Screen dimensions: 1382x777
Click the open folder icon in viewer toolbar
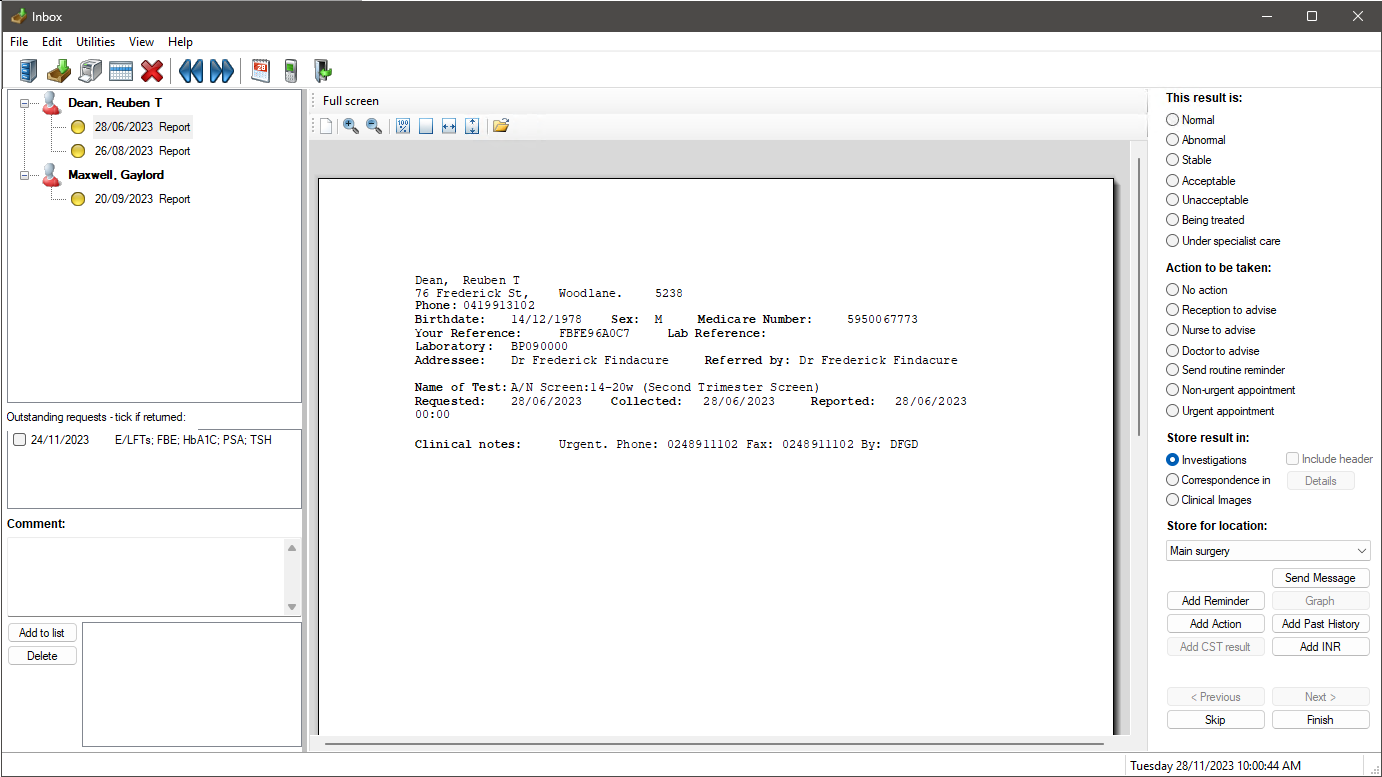coord(501,126)
